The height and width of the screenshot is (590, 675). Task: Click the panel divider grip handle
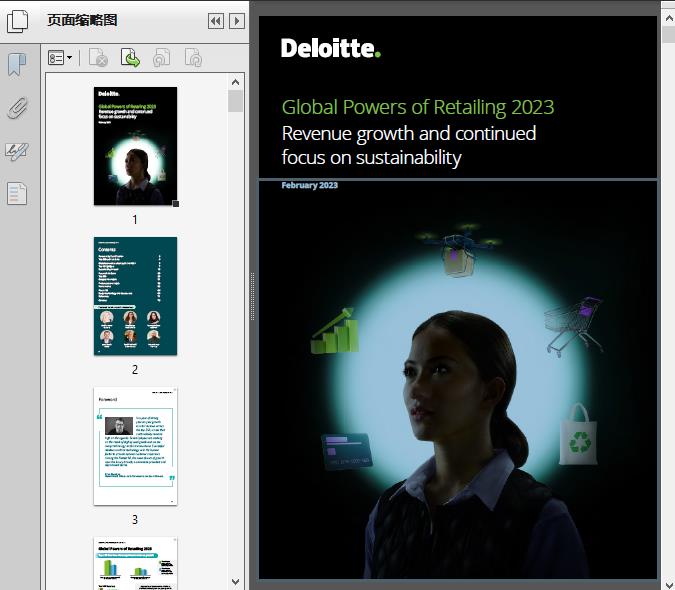coord(253,296)
